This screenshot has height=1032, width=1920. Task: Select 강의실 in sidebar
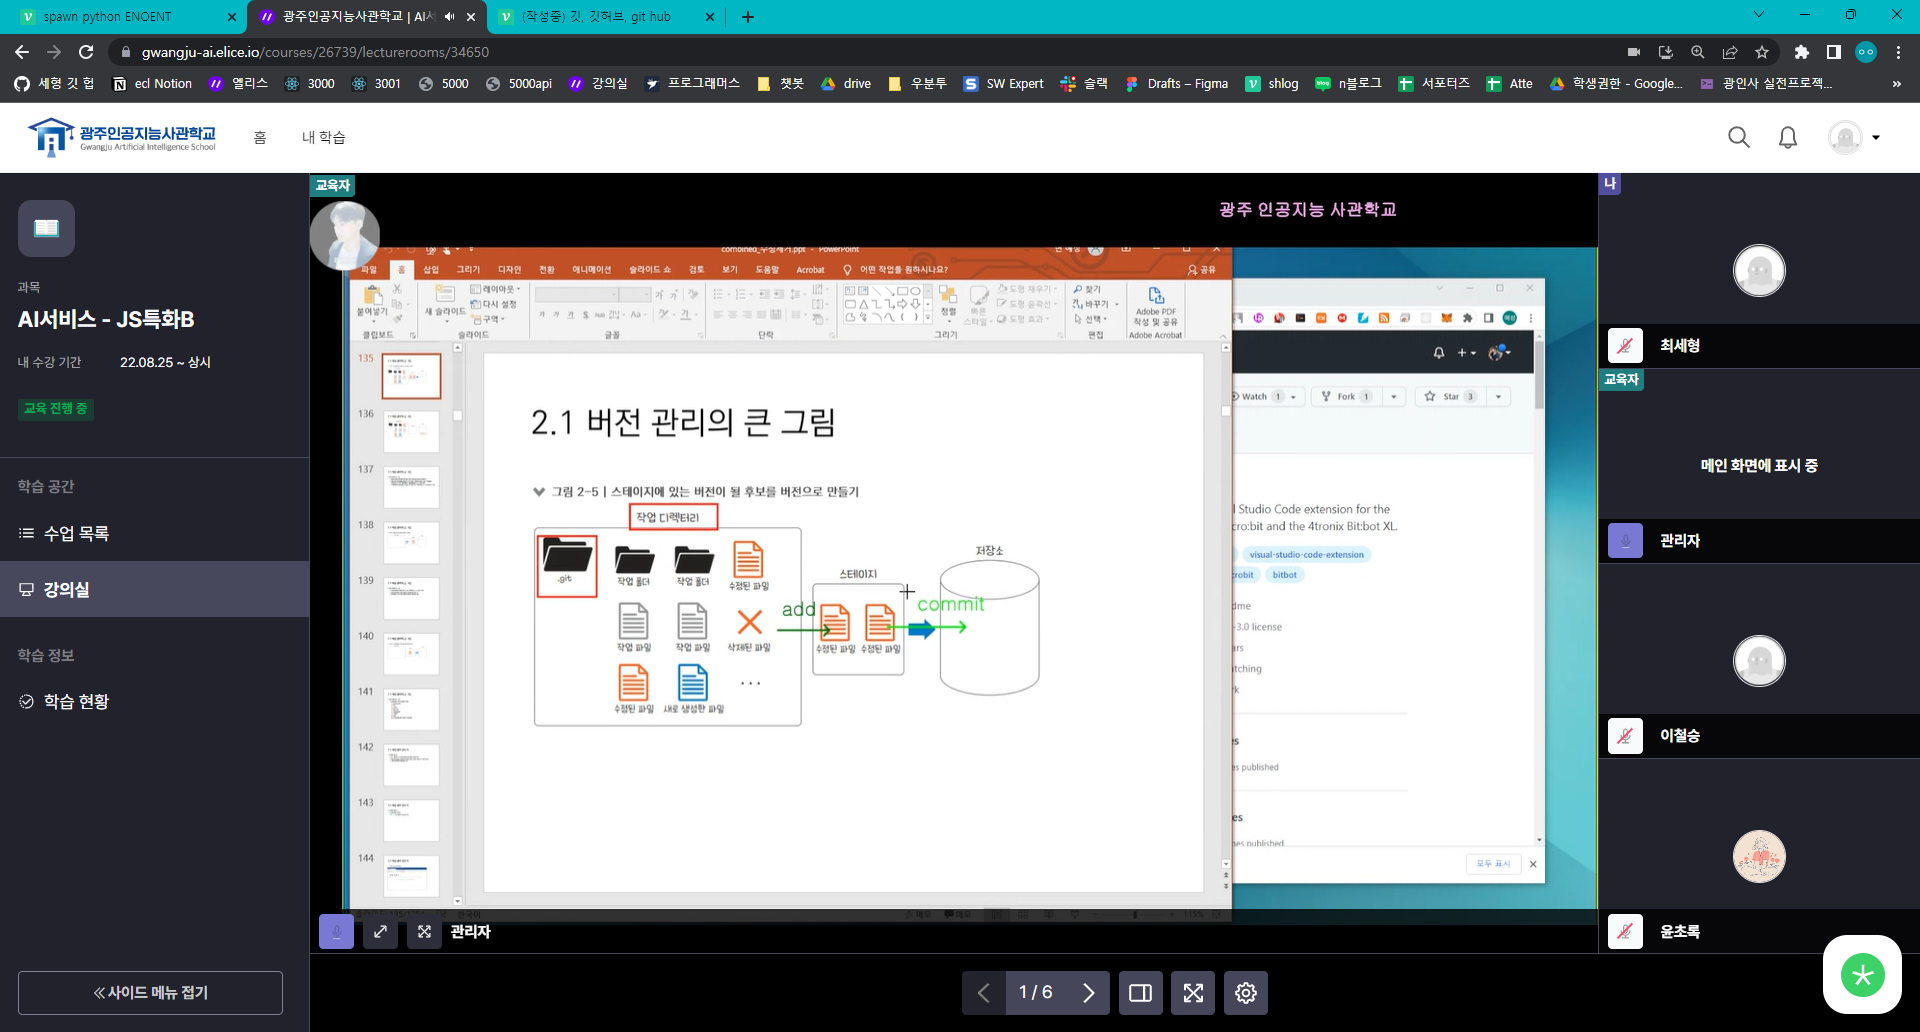pos(154,589)
